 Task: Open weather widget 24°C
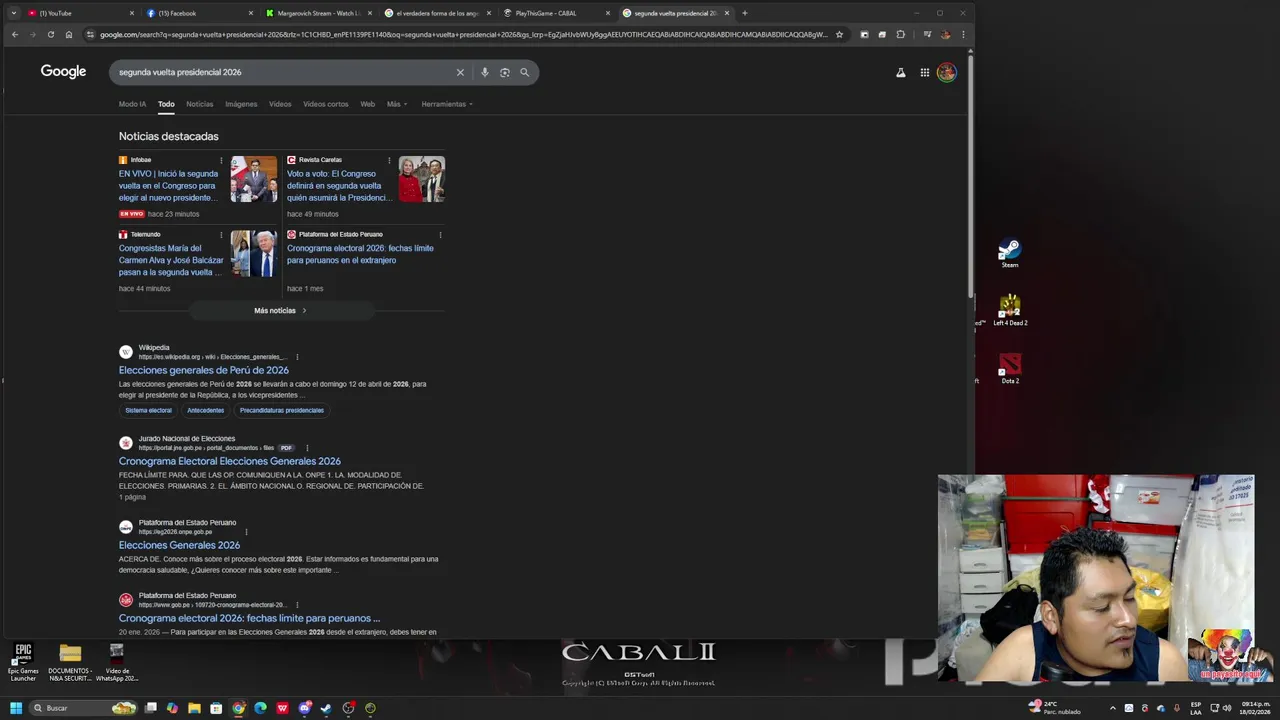[1055, 708]
